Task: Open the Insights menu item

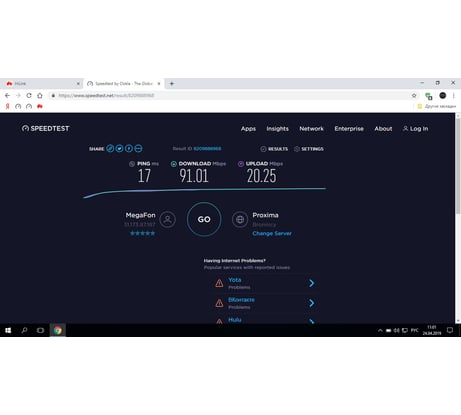Action: click(277, 129)
